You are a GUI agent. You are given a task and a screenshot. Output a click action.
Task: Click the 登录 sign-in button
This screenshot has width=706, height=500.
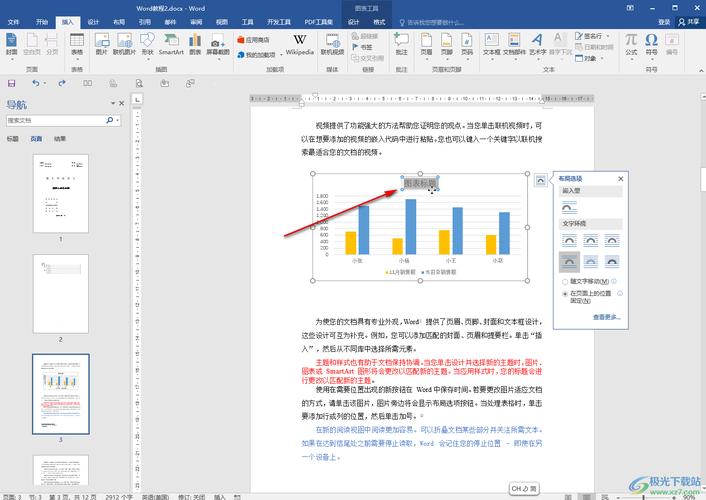pyautogui.click(x=664, y=22)
